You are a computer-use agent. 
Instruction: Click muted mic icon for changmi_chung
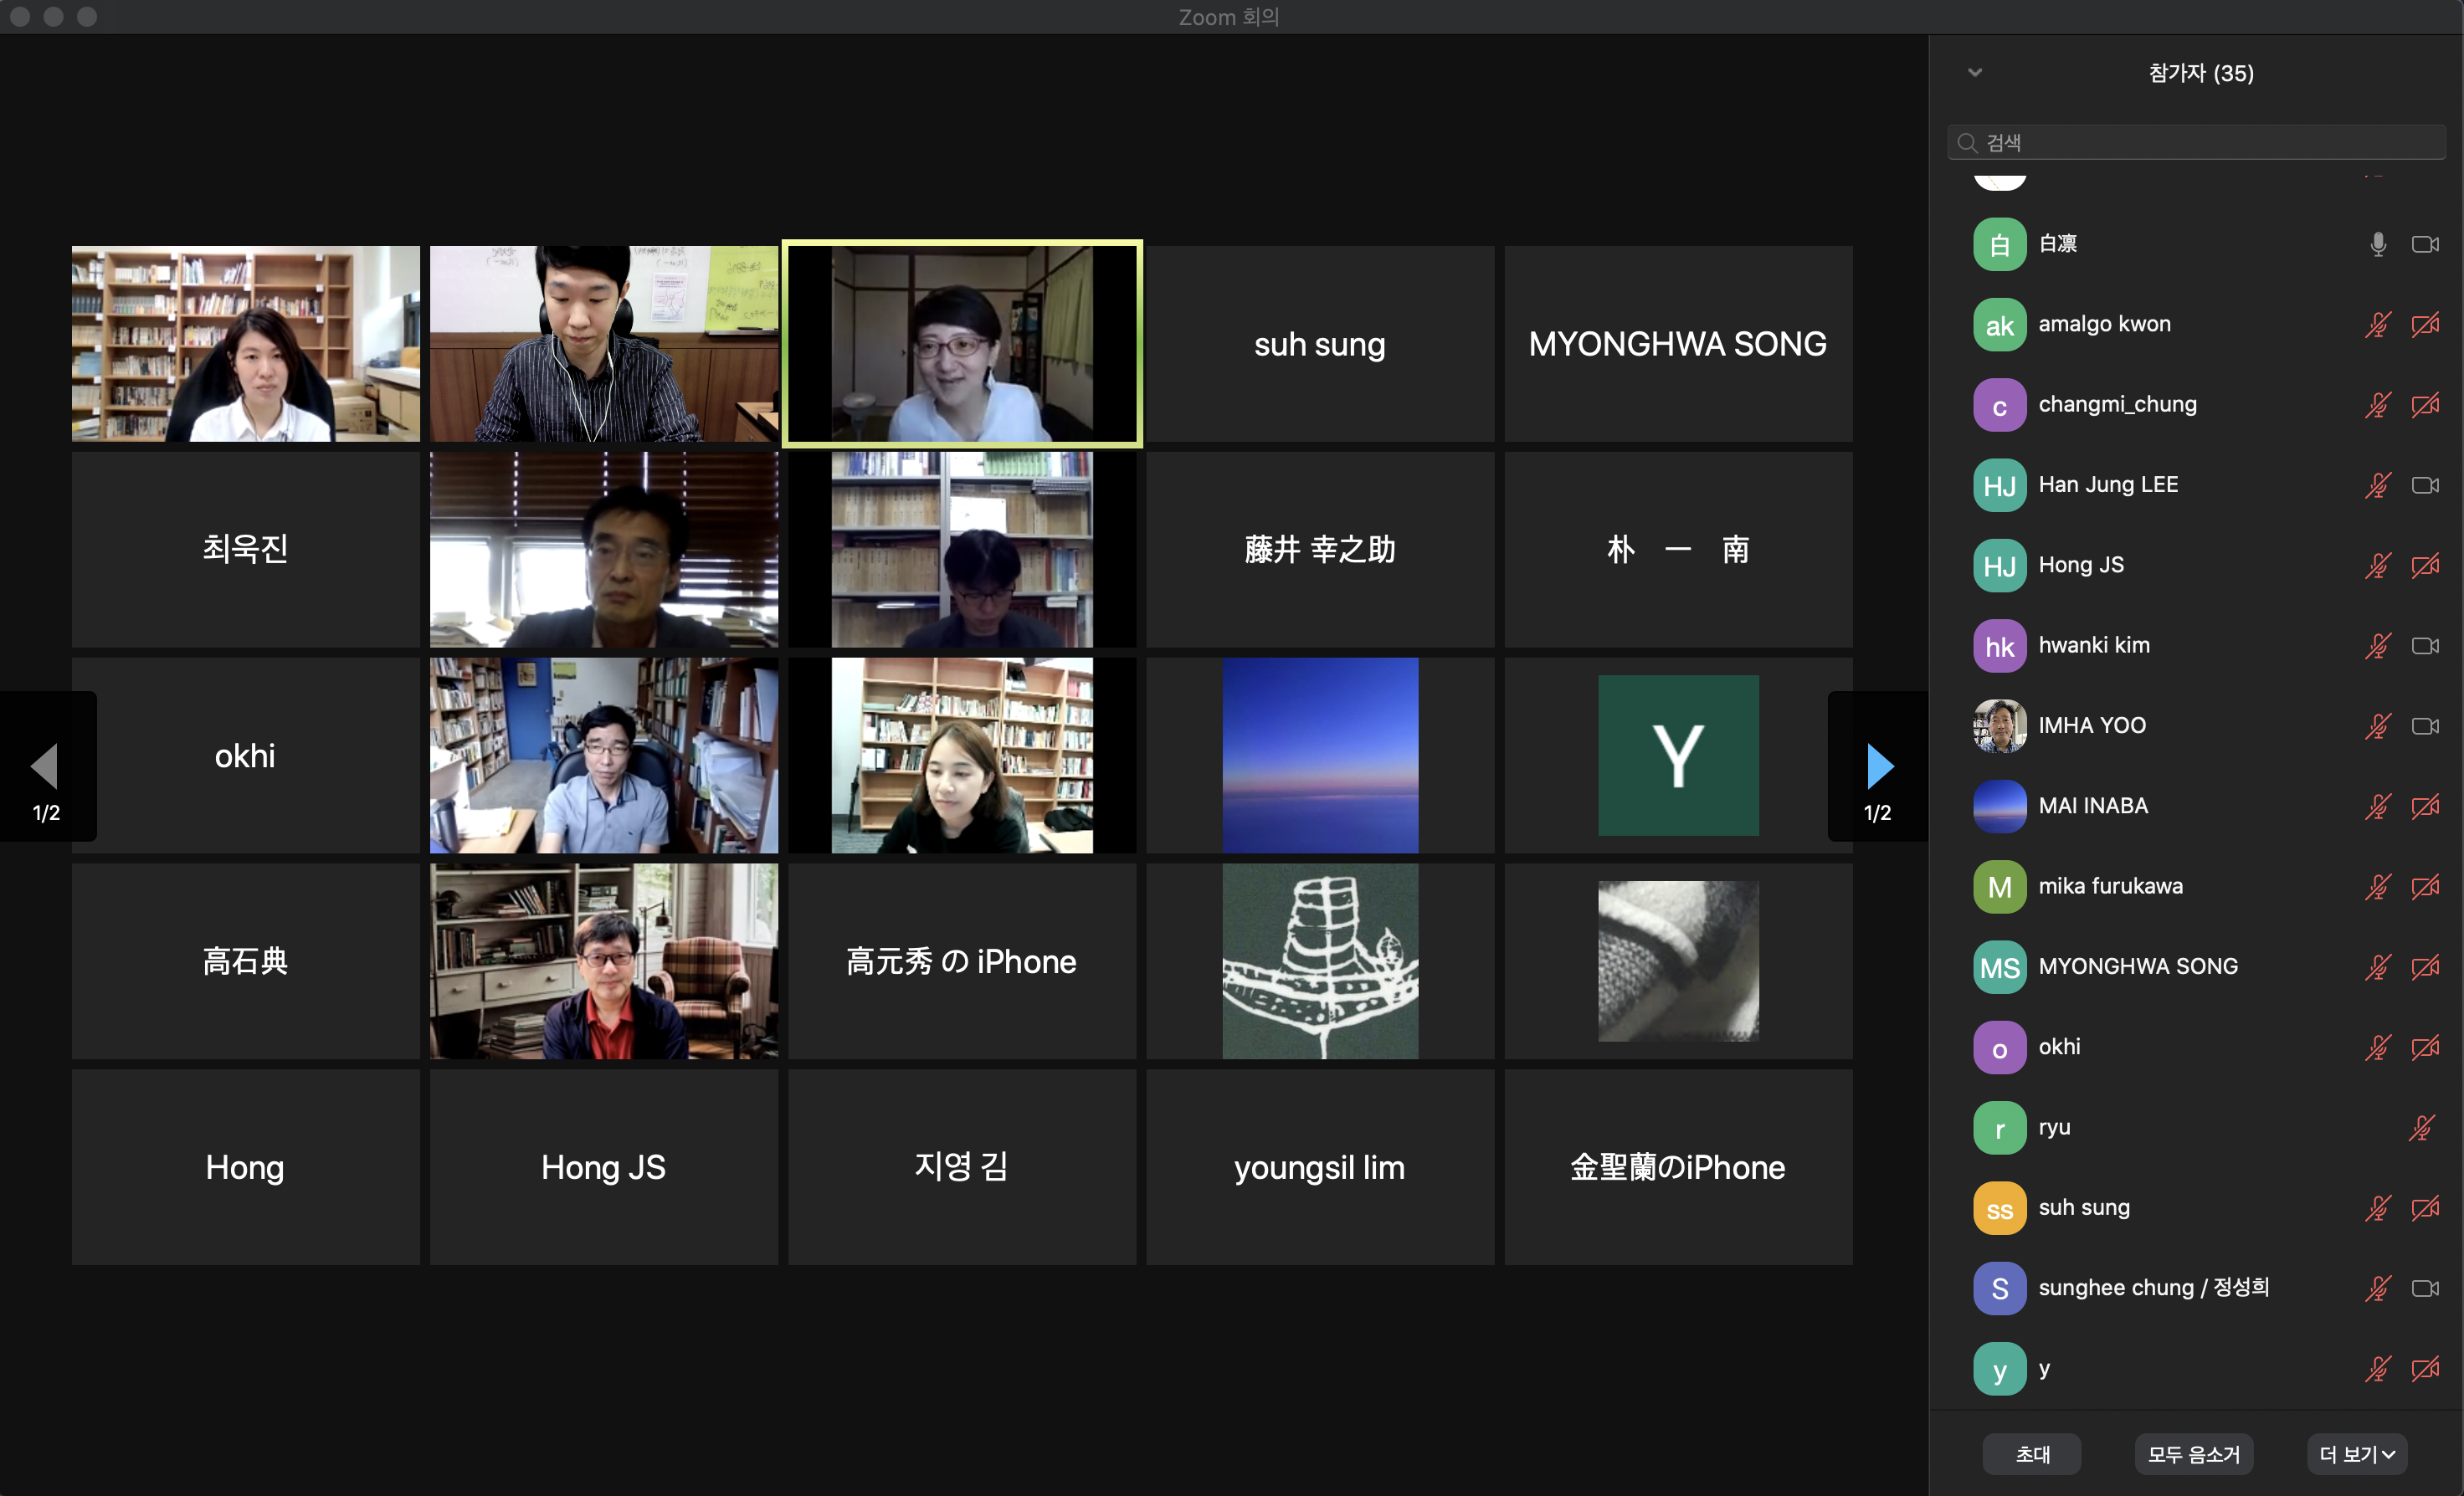tap(2378, 405)
